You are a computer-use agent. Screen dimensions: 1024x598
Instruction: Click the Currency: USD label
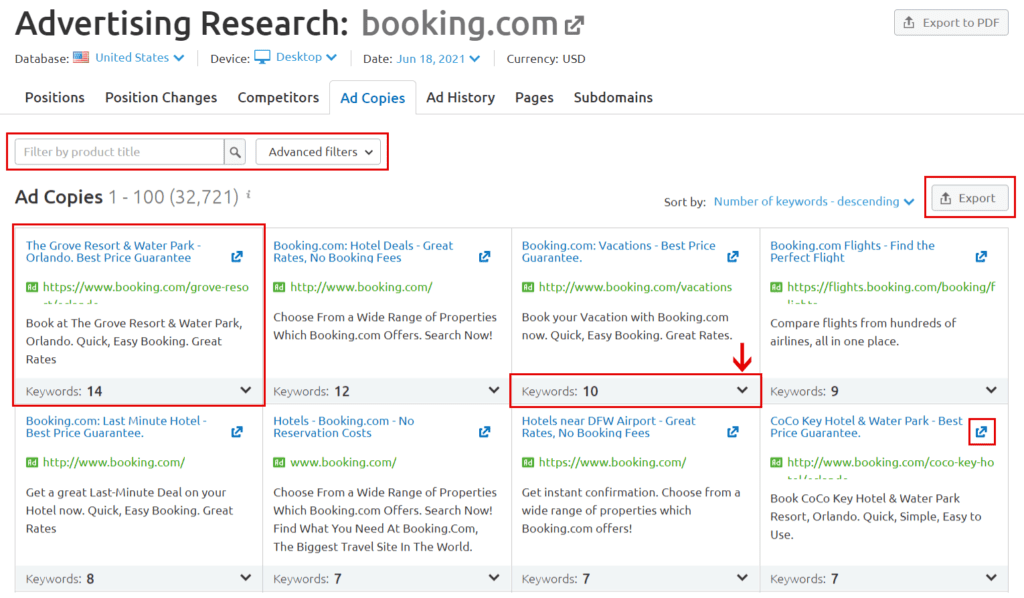(x=546, y=59)
